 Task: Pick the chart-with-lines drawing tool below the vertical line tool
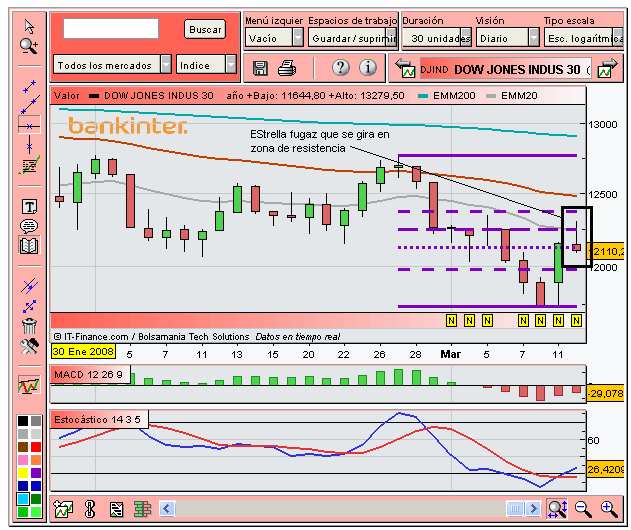pyautogui.click(x=29, y=165)
